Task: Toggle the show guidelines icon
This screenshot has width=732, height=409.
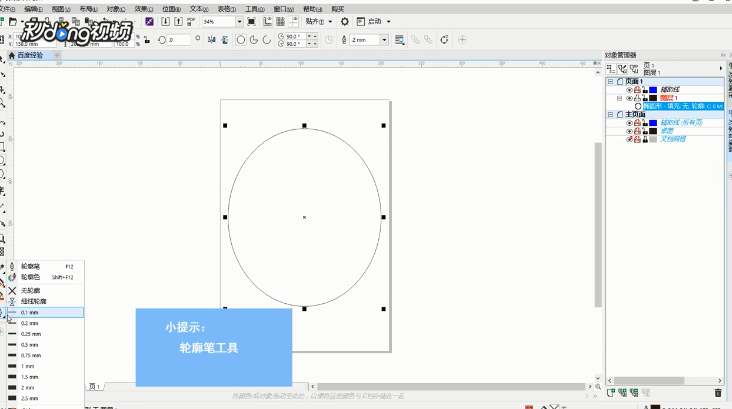Action: pos(294,21)
